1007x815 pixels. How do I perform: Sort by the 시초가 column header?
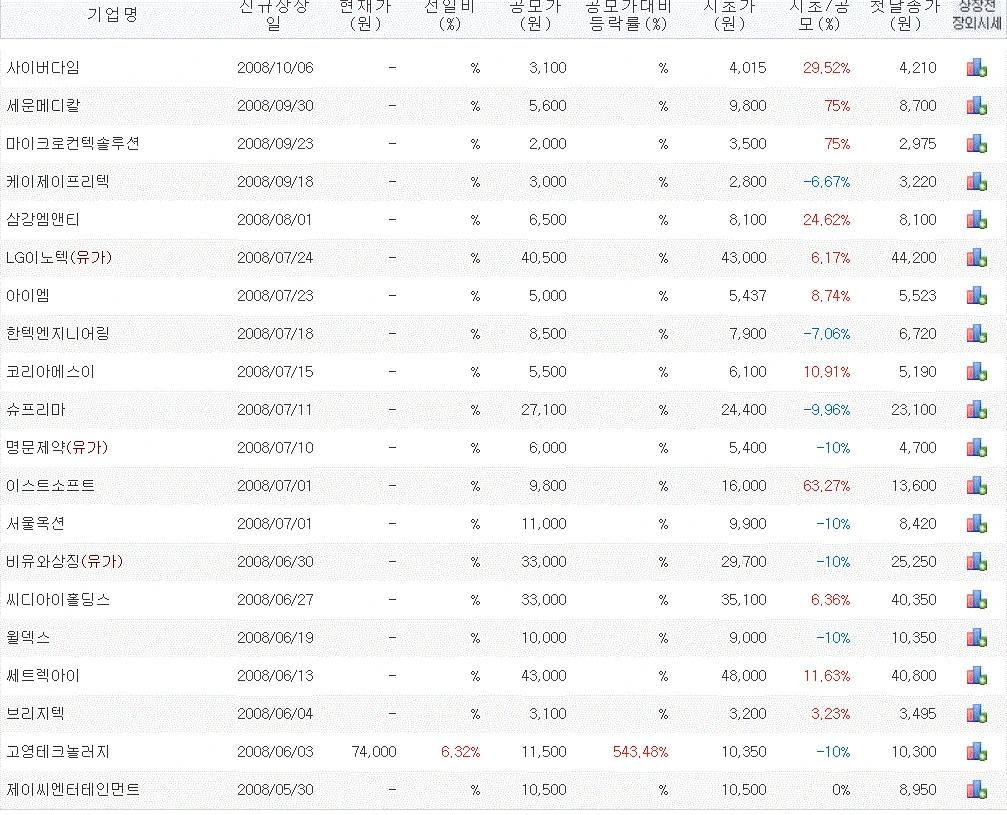tap(728, 16)
